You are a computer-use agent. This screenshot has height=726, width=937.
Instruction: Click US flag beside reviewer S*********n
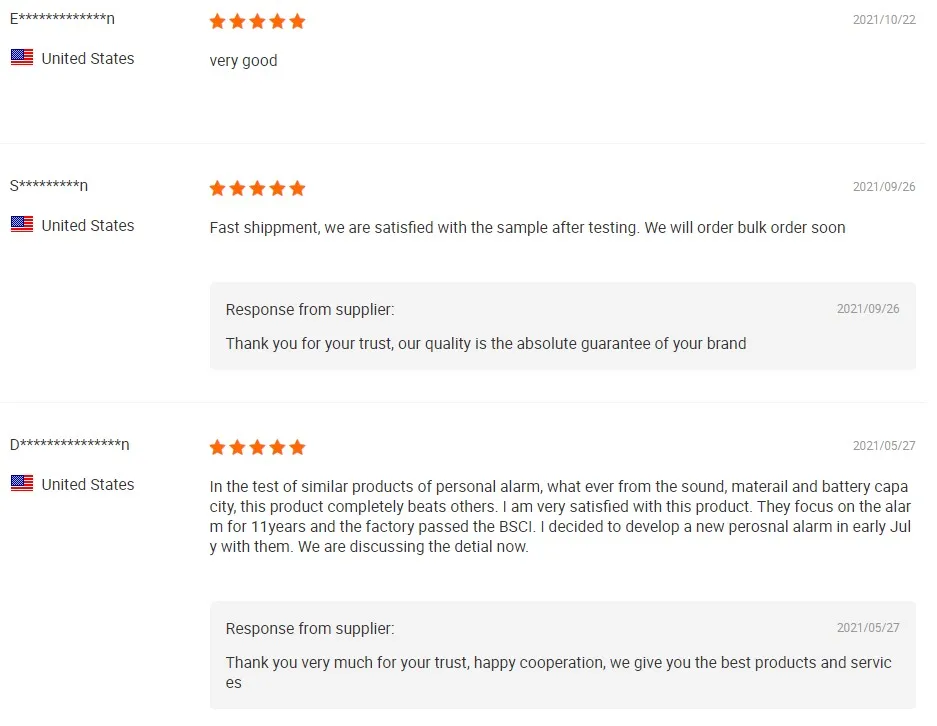(x=22, y=225)
